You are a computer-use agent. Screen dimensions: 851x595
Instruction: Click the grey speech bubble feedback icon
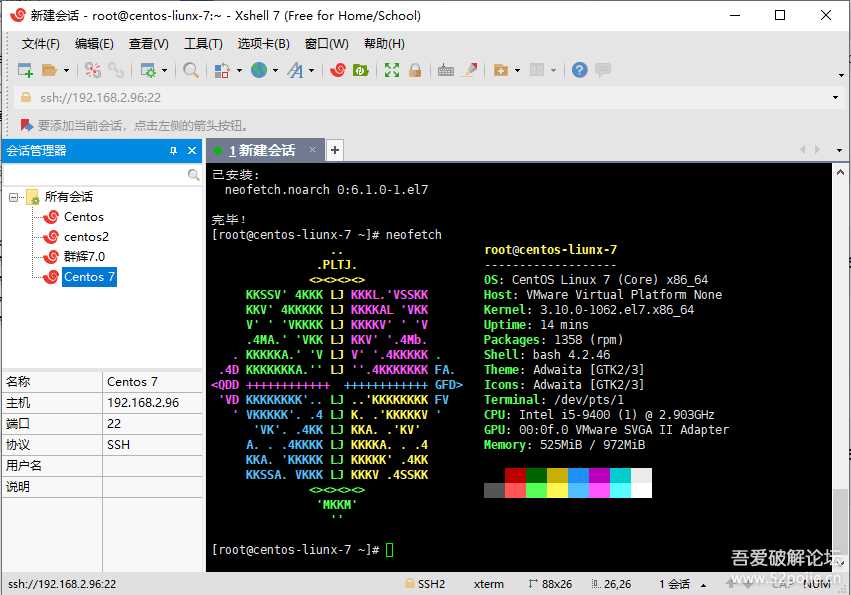603,70
